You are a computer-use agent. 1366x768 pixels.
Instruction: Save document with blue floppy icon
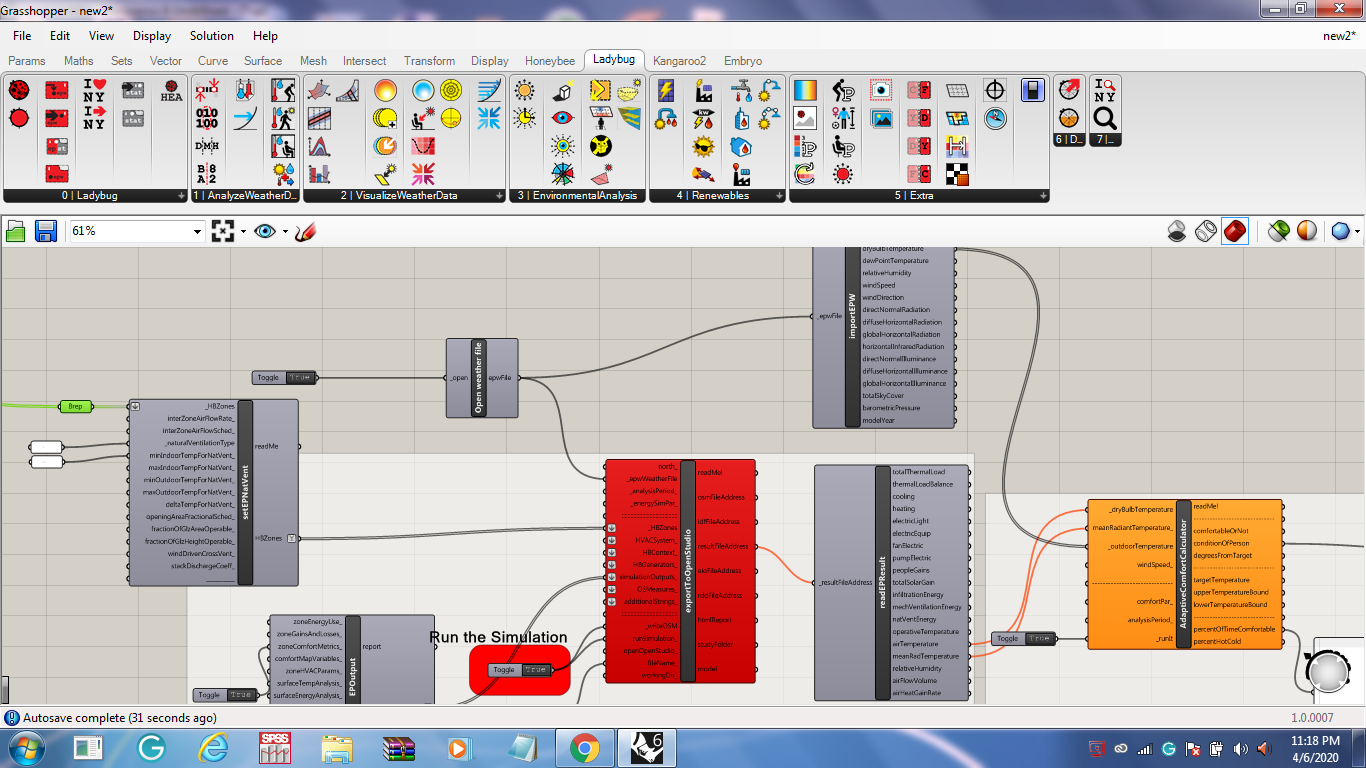tap(46, 231)
